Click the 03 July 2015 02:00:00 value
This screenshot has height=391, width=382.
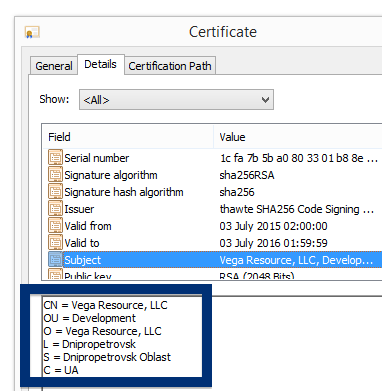(x=273, y=226)
